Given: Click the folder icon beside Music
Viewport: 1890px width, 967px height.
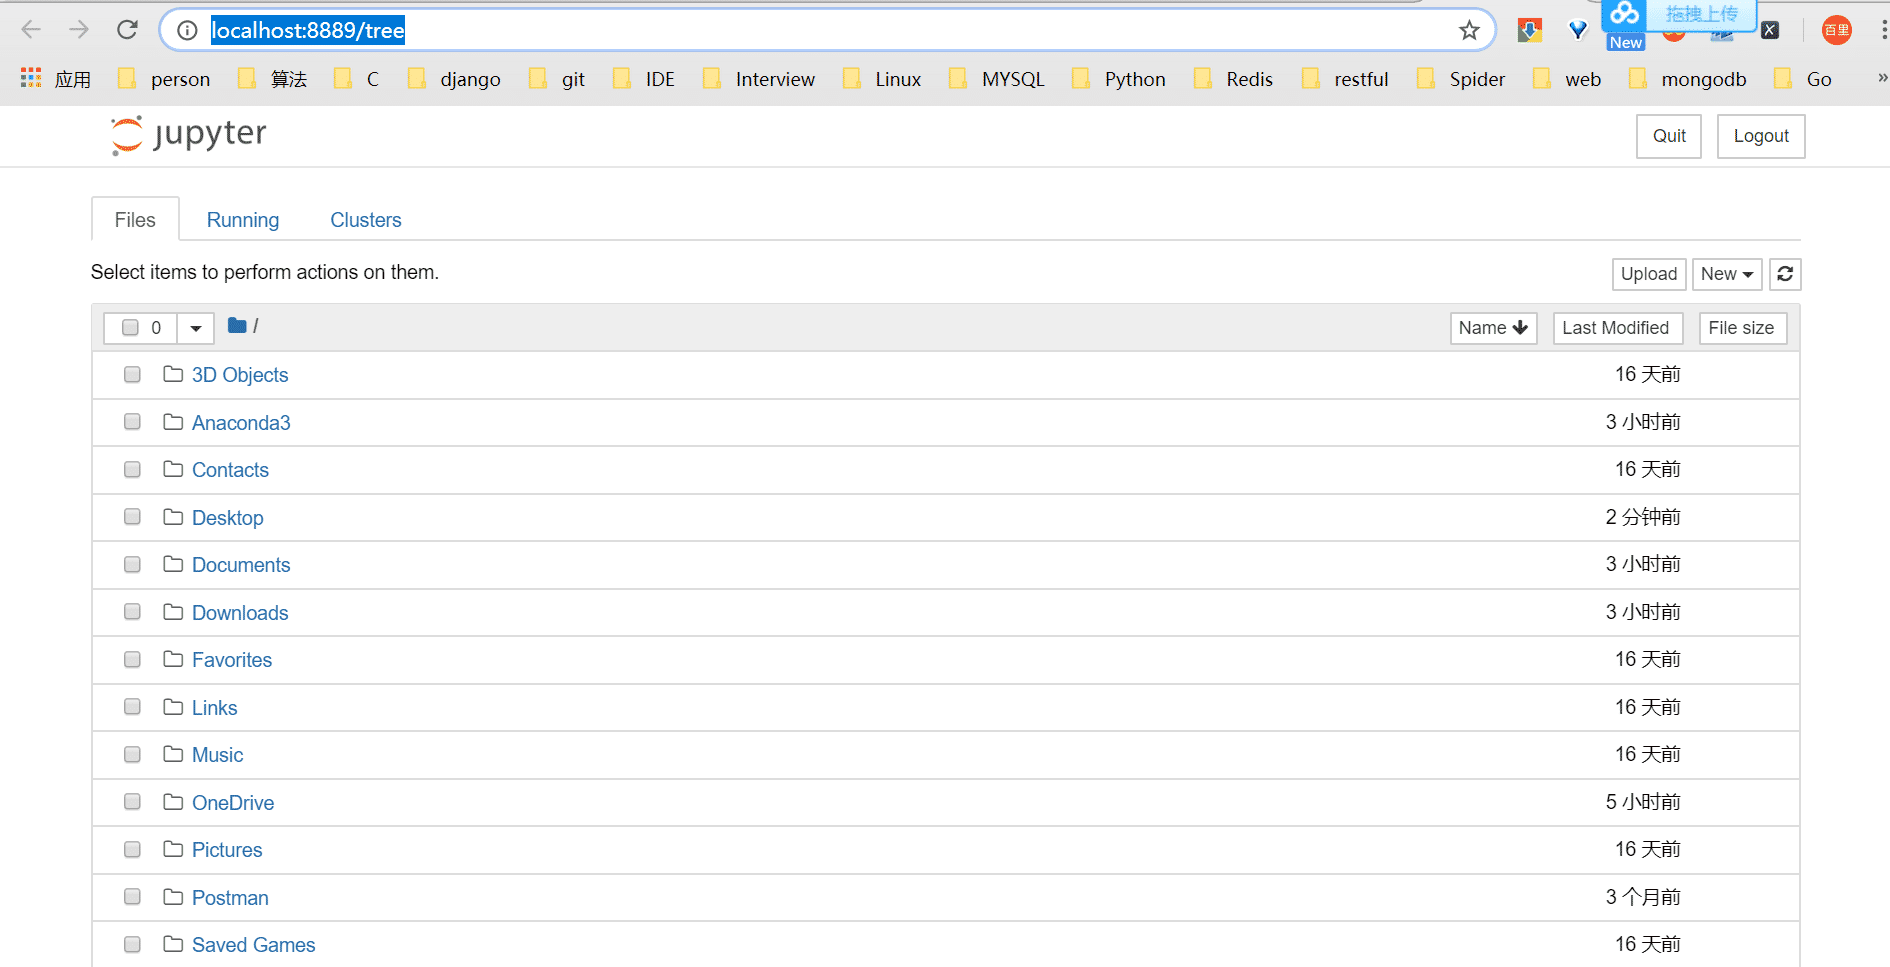Looking at the screenshot, I should click(x=173, y=754).
